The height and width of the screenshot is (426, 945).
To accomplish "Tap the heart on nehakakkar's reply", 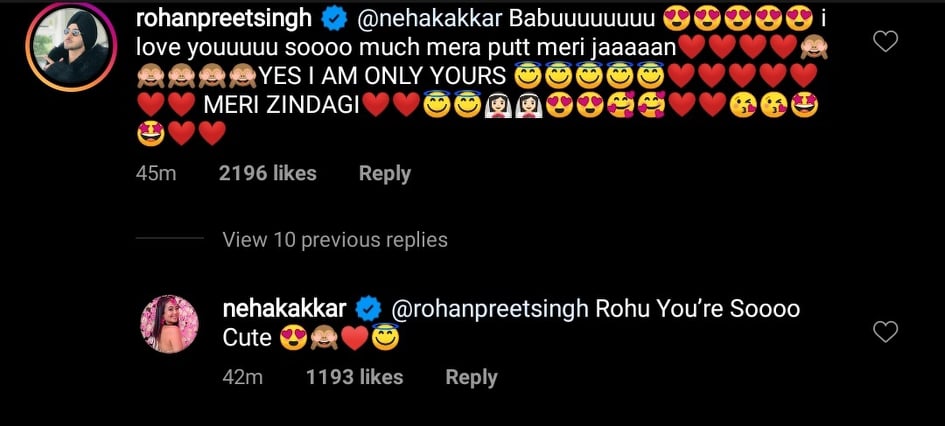I will click(885, 332).
